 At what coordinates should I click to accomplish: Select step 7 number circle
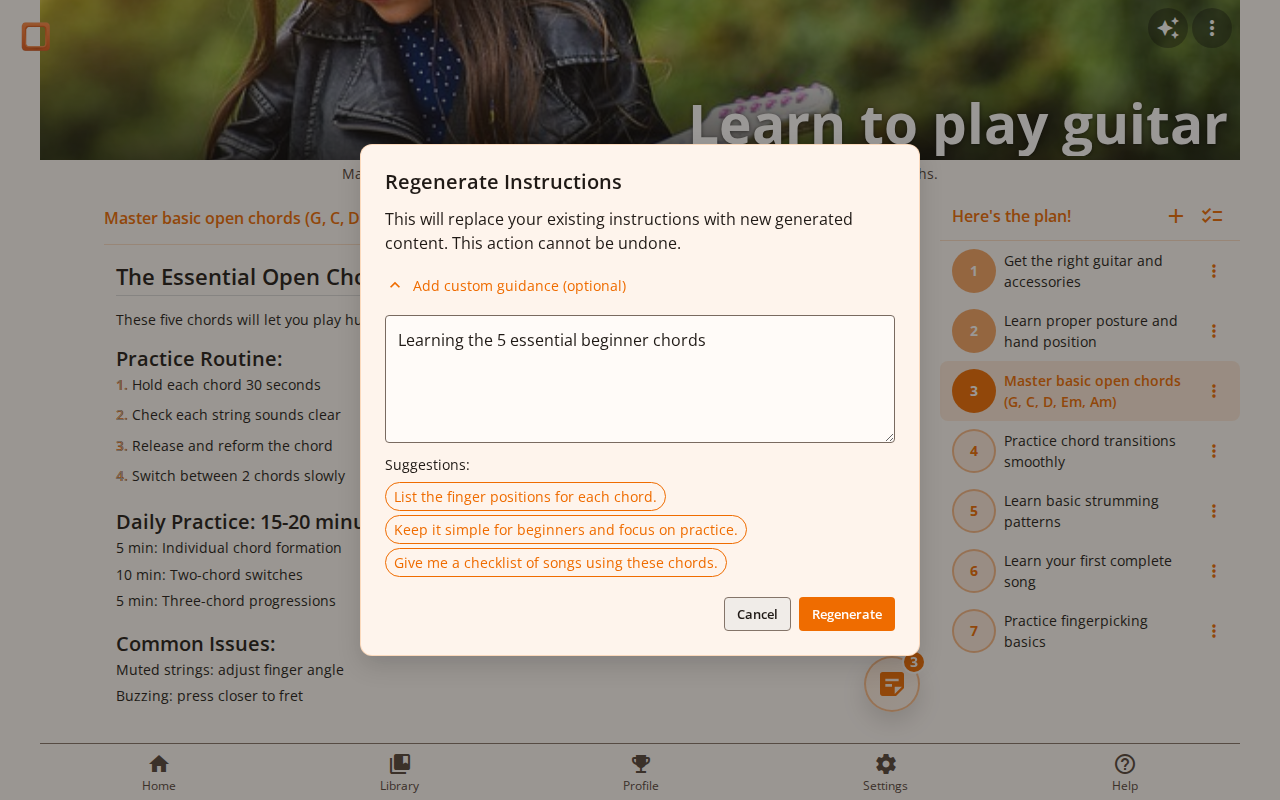974,631
